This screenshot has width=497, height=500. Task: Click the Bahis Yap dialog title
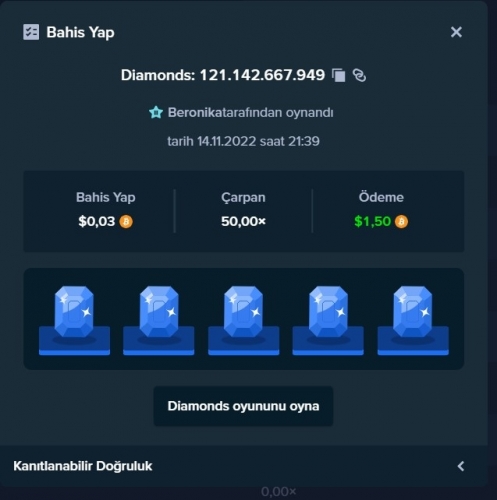80,32
